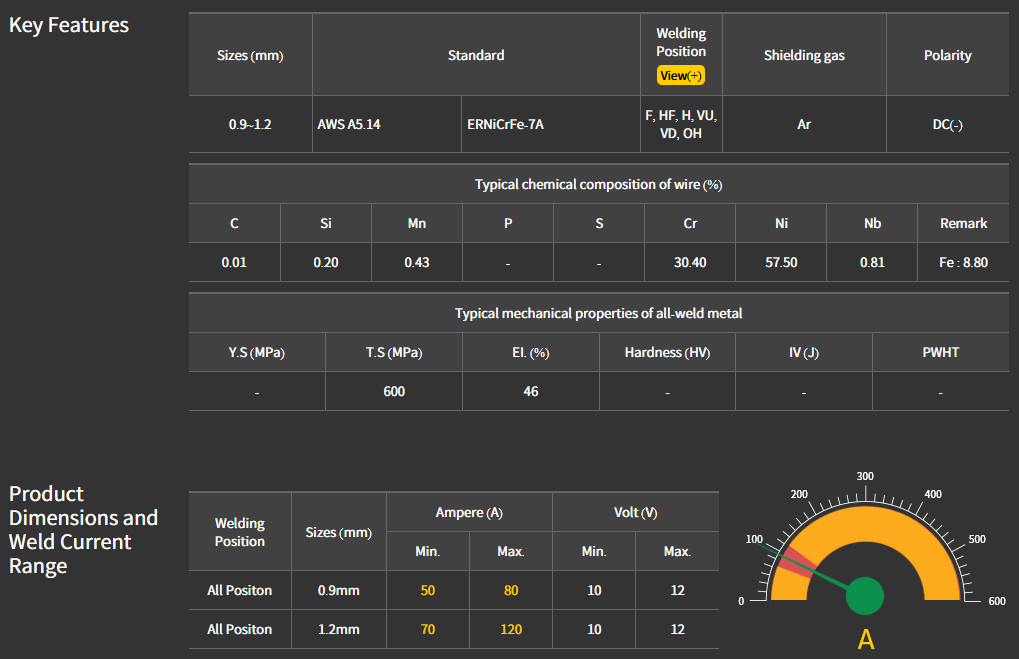Click the green gauge needle hub
This screenshot has height=659, width=1019.
point(865,596)
